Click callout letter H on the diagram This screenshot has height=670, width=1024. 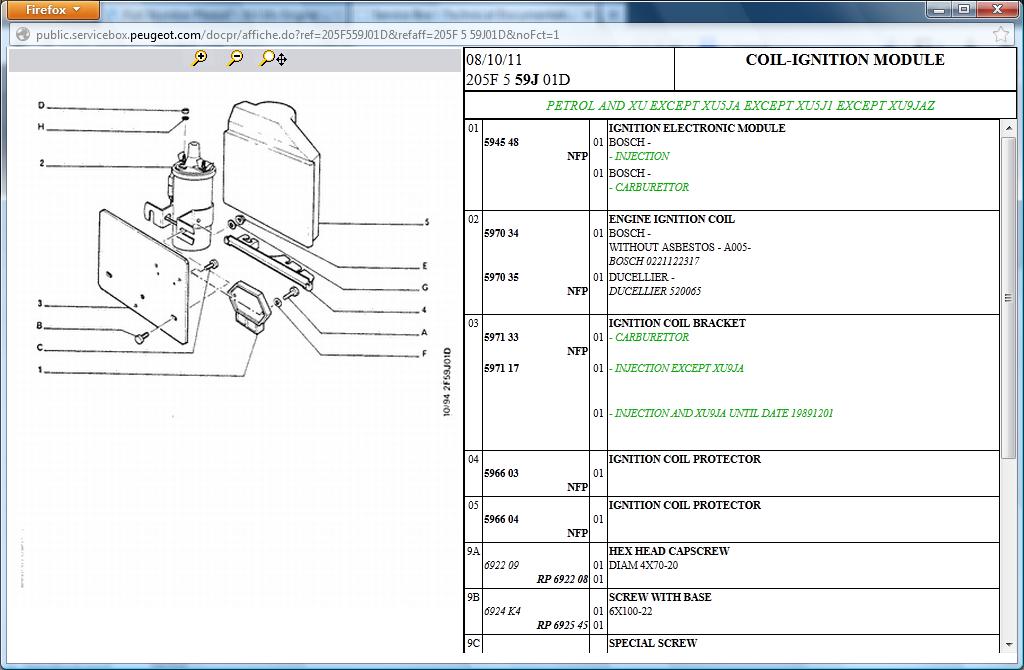point(41,127)
